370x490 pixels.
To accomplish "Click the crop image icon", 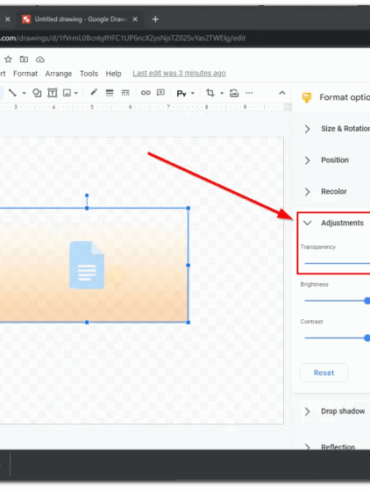I will (210, 93).
